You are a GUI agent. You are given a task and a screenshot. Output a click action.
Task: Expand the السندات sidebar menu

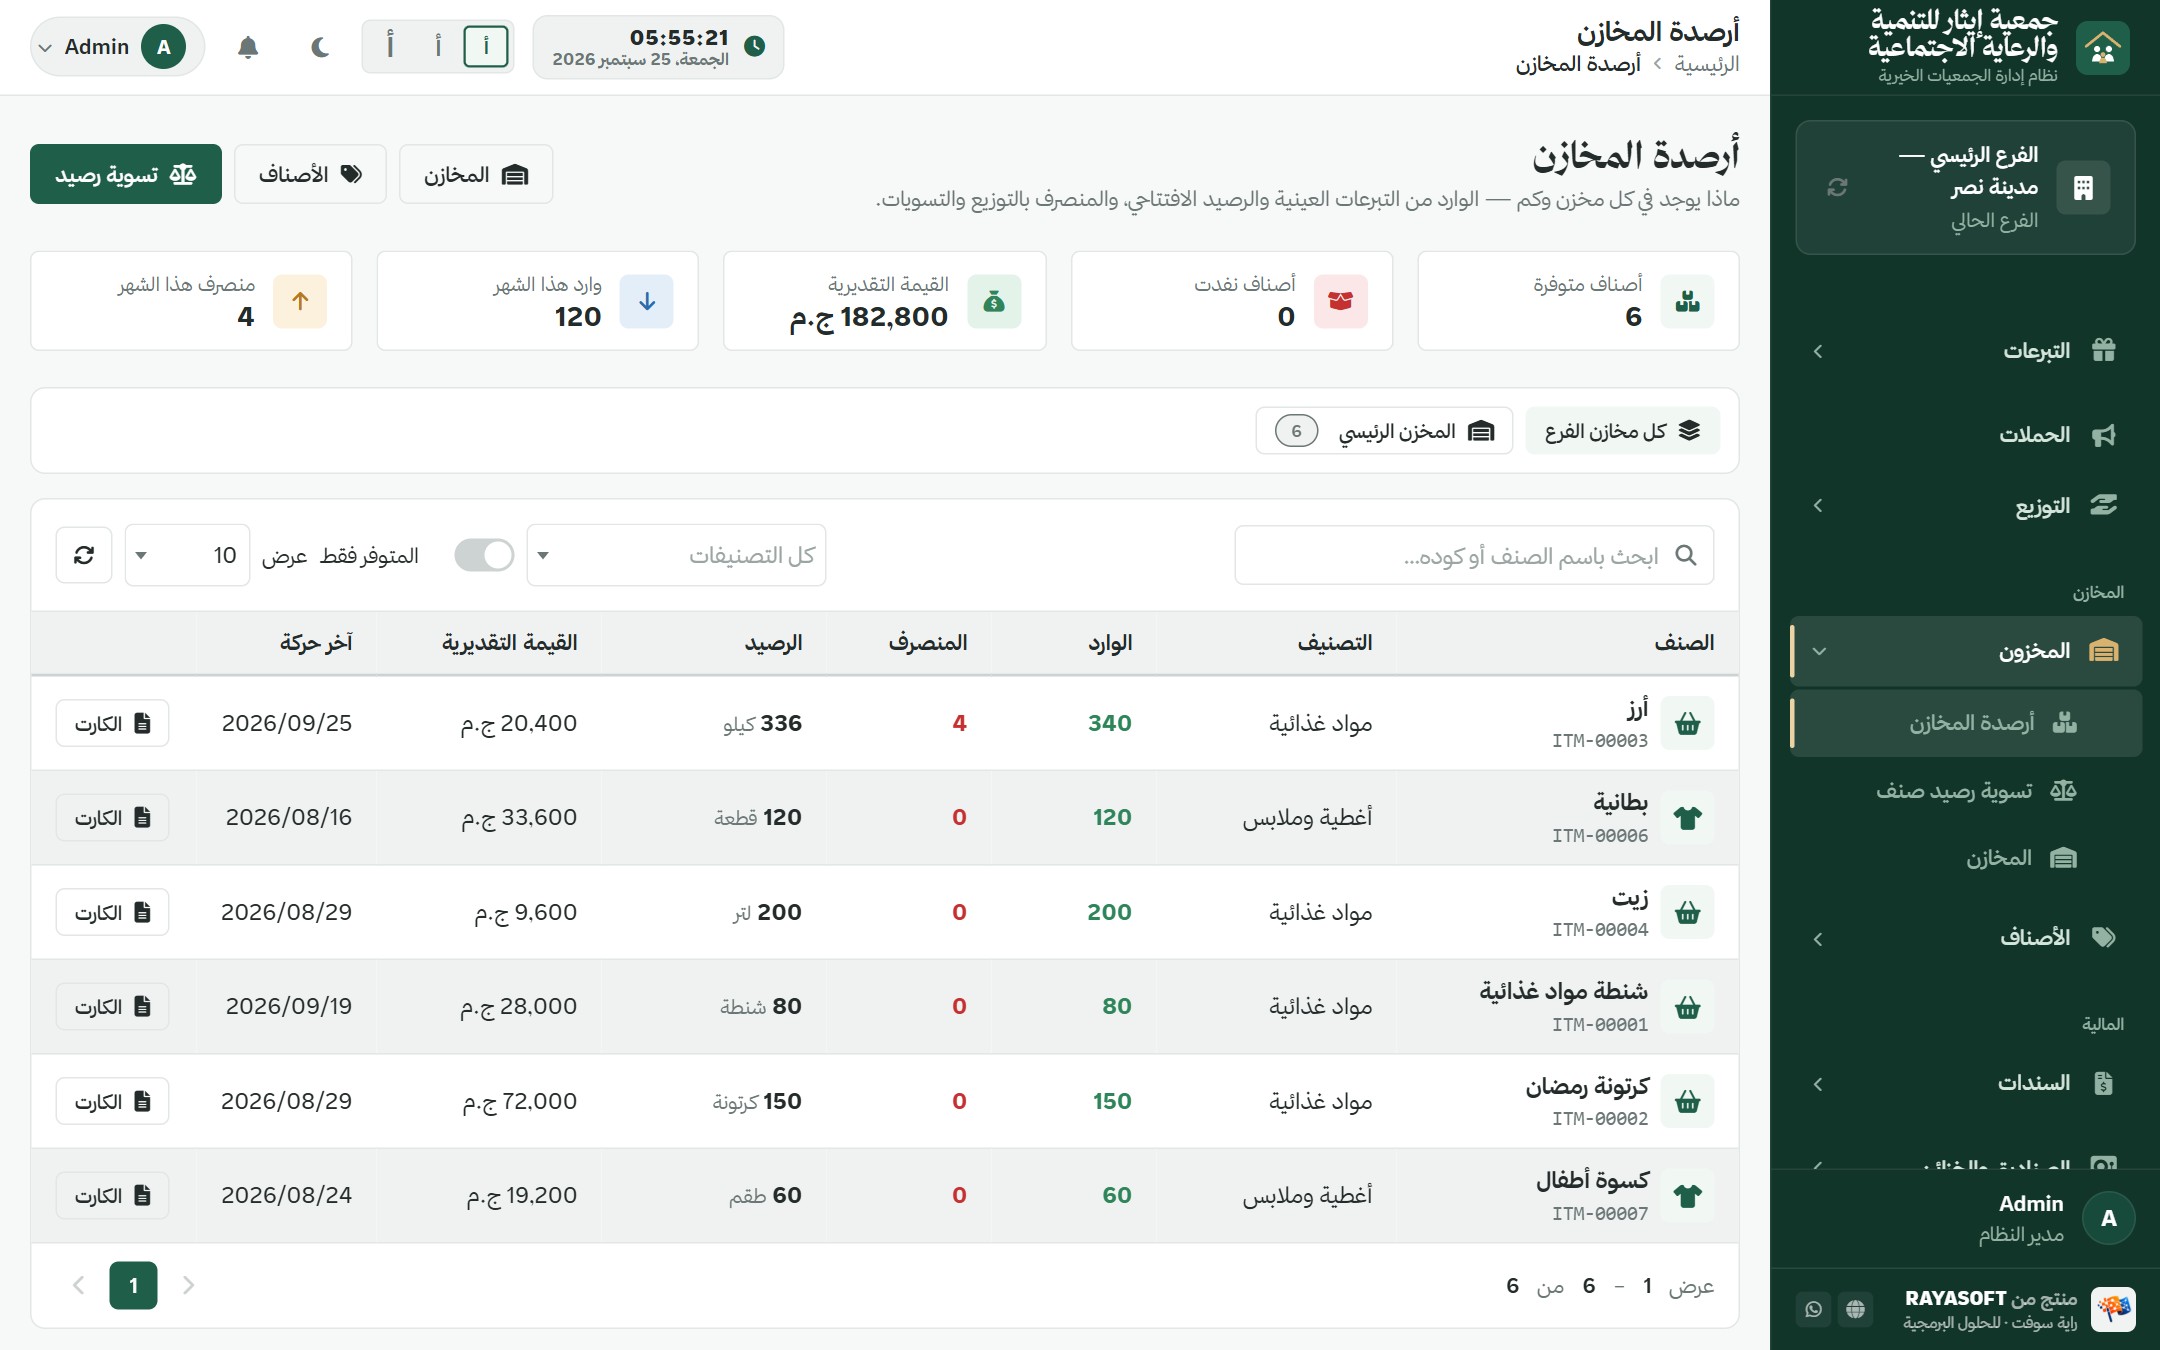pyautogui.click(x=1965, y=1083)
